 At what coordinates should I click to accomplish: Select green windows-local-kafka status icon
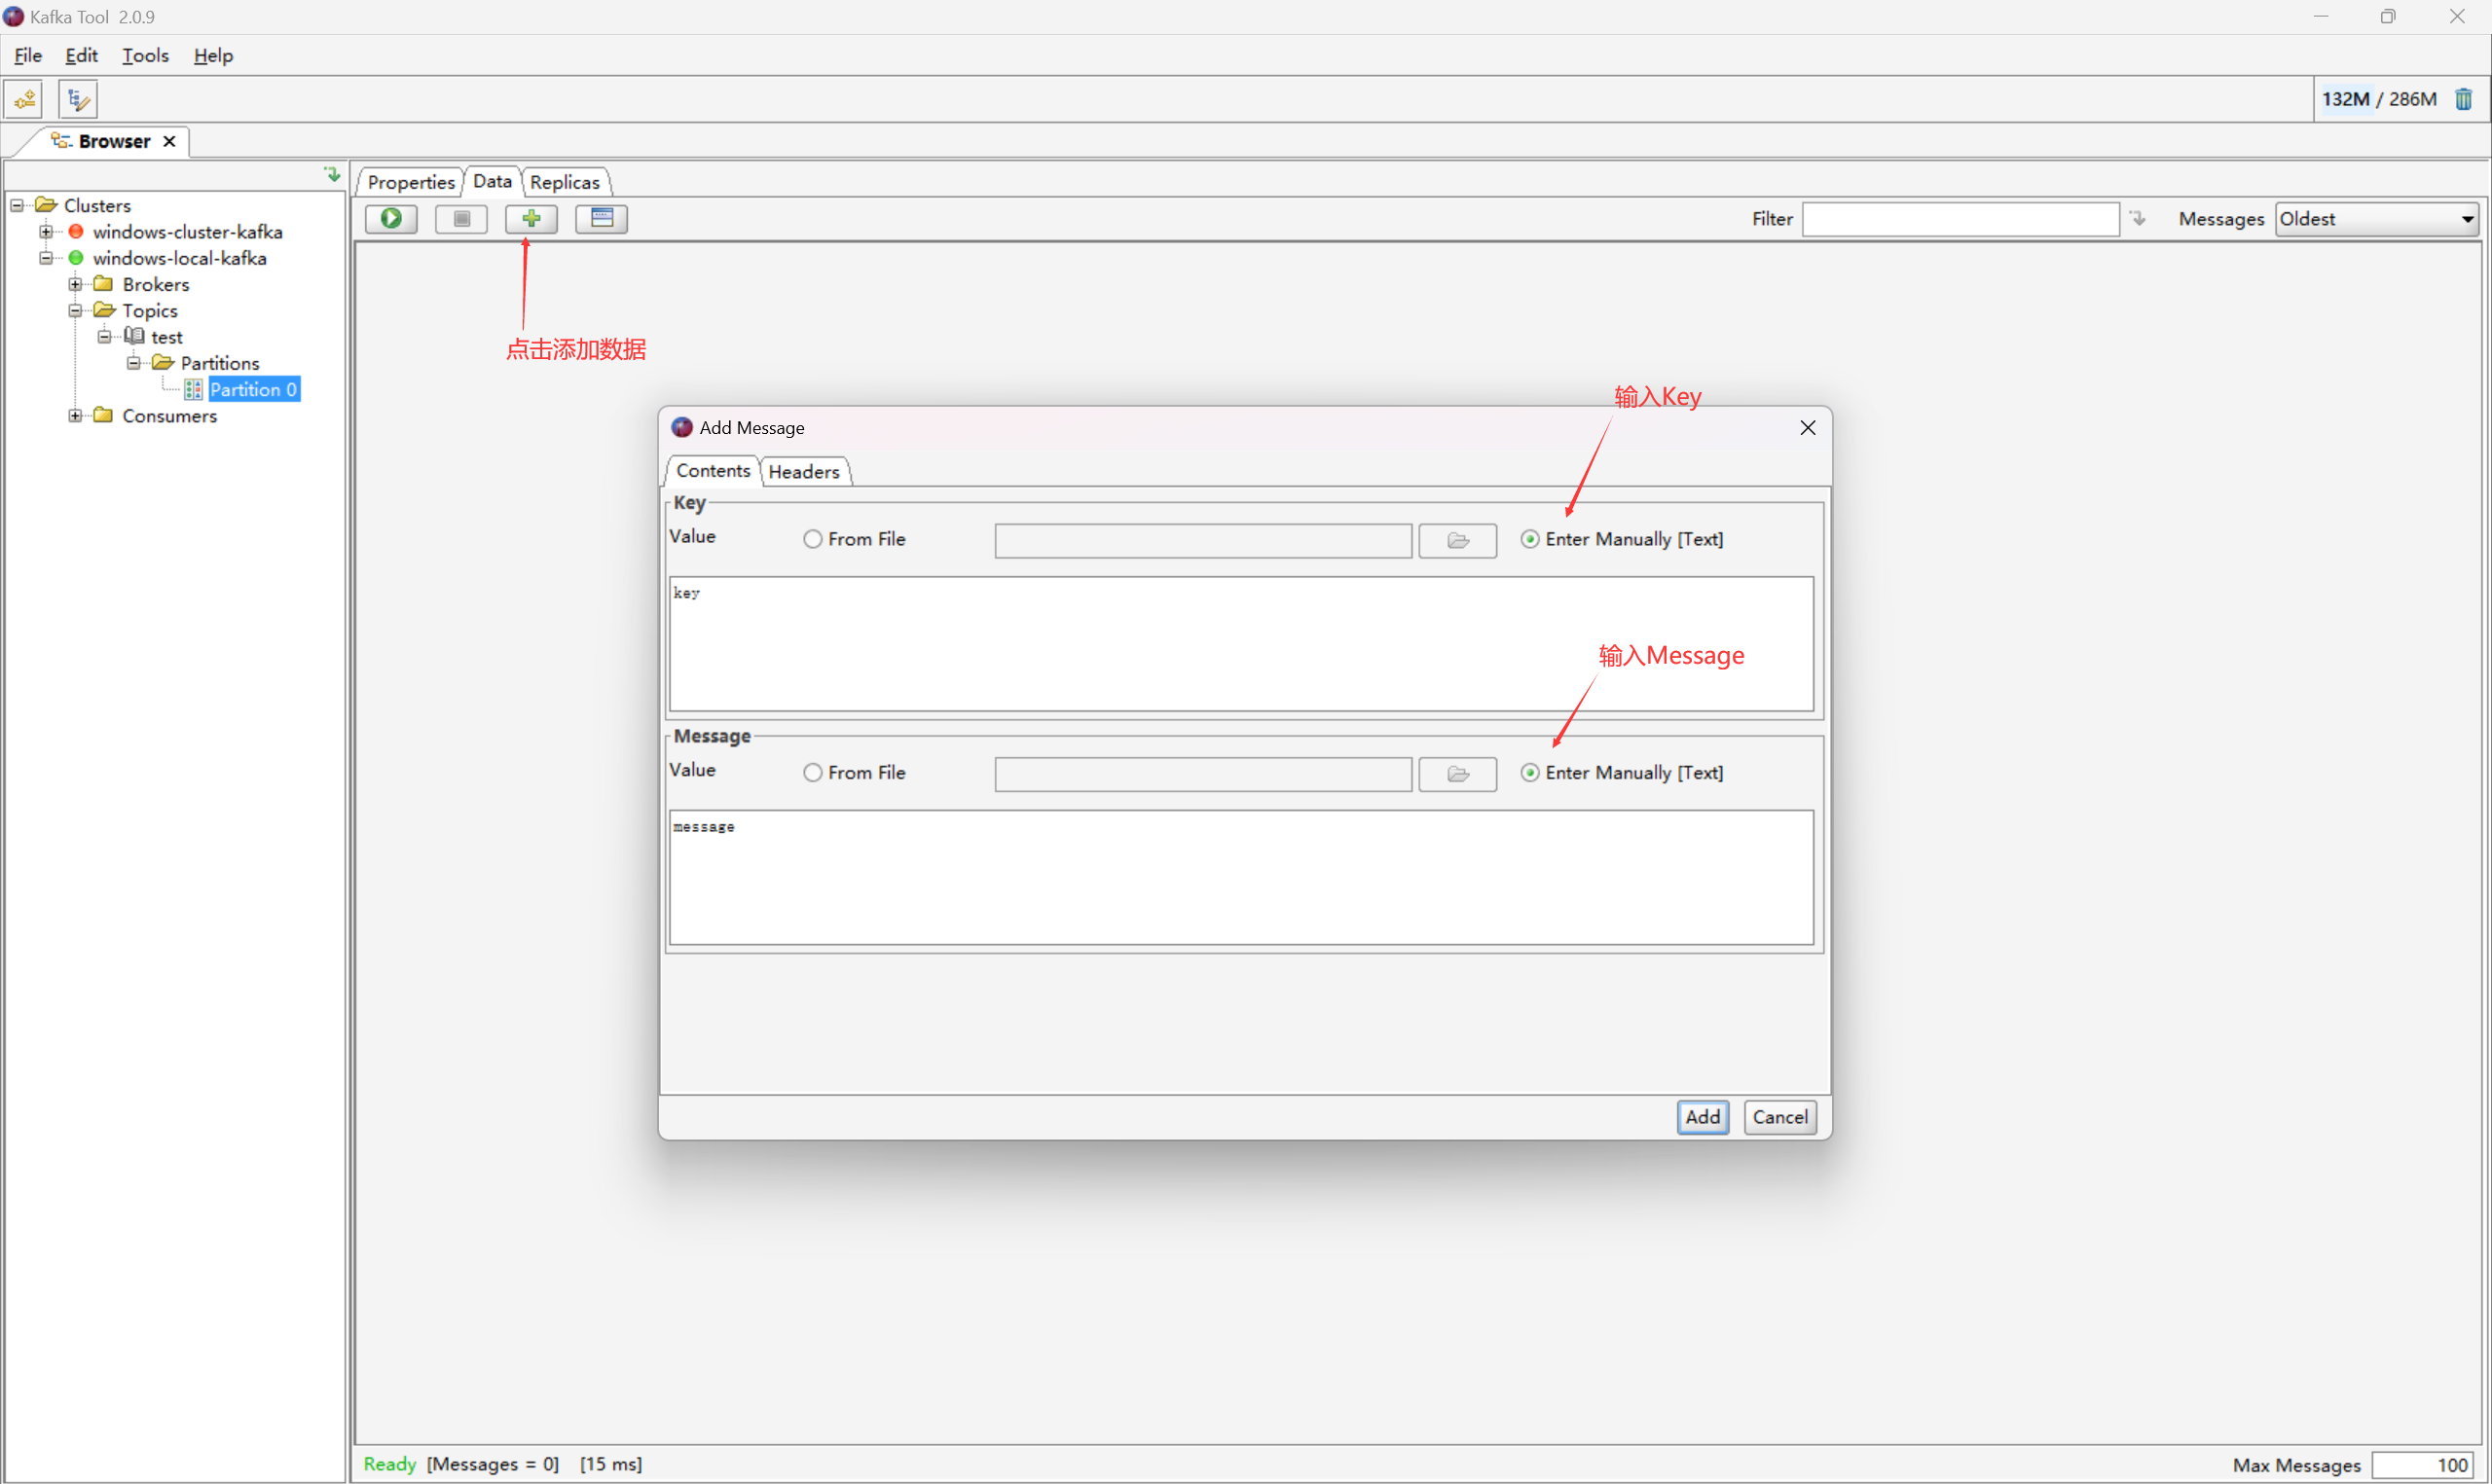[x=76, y=258]
